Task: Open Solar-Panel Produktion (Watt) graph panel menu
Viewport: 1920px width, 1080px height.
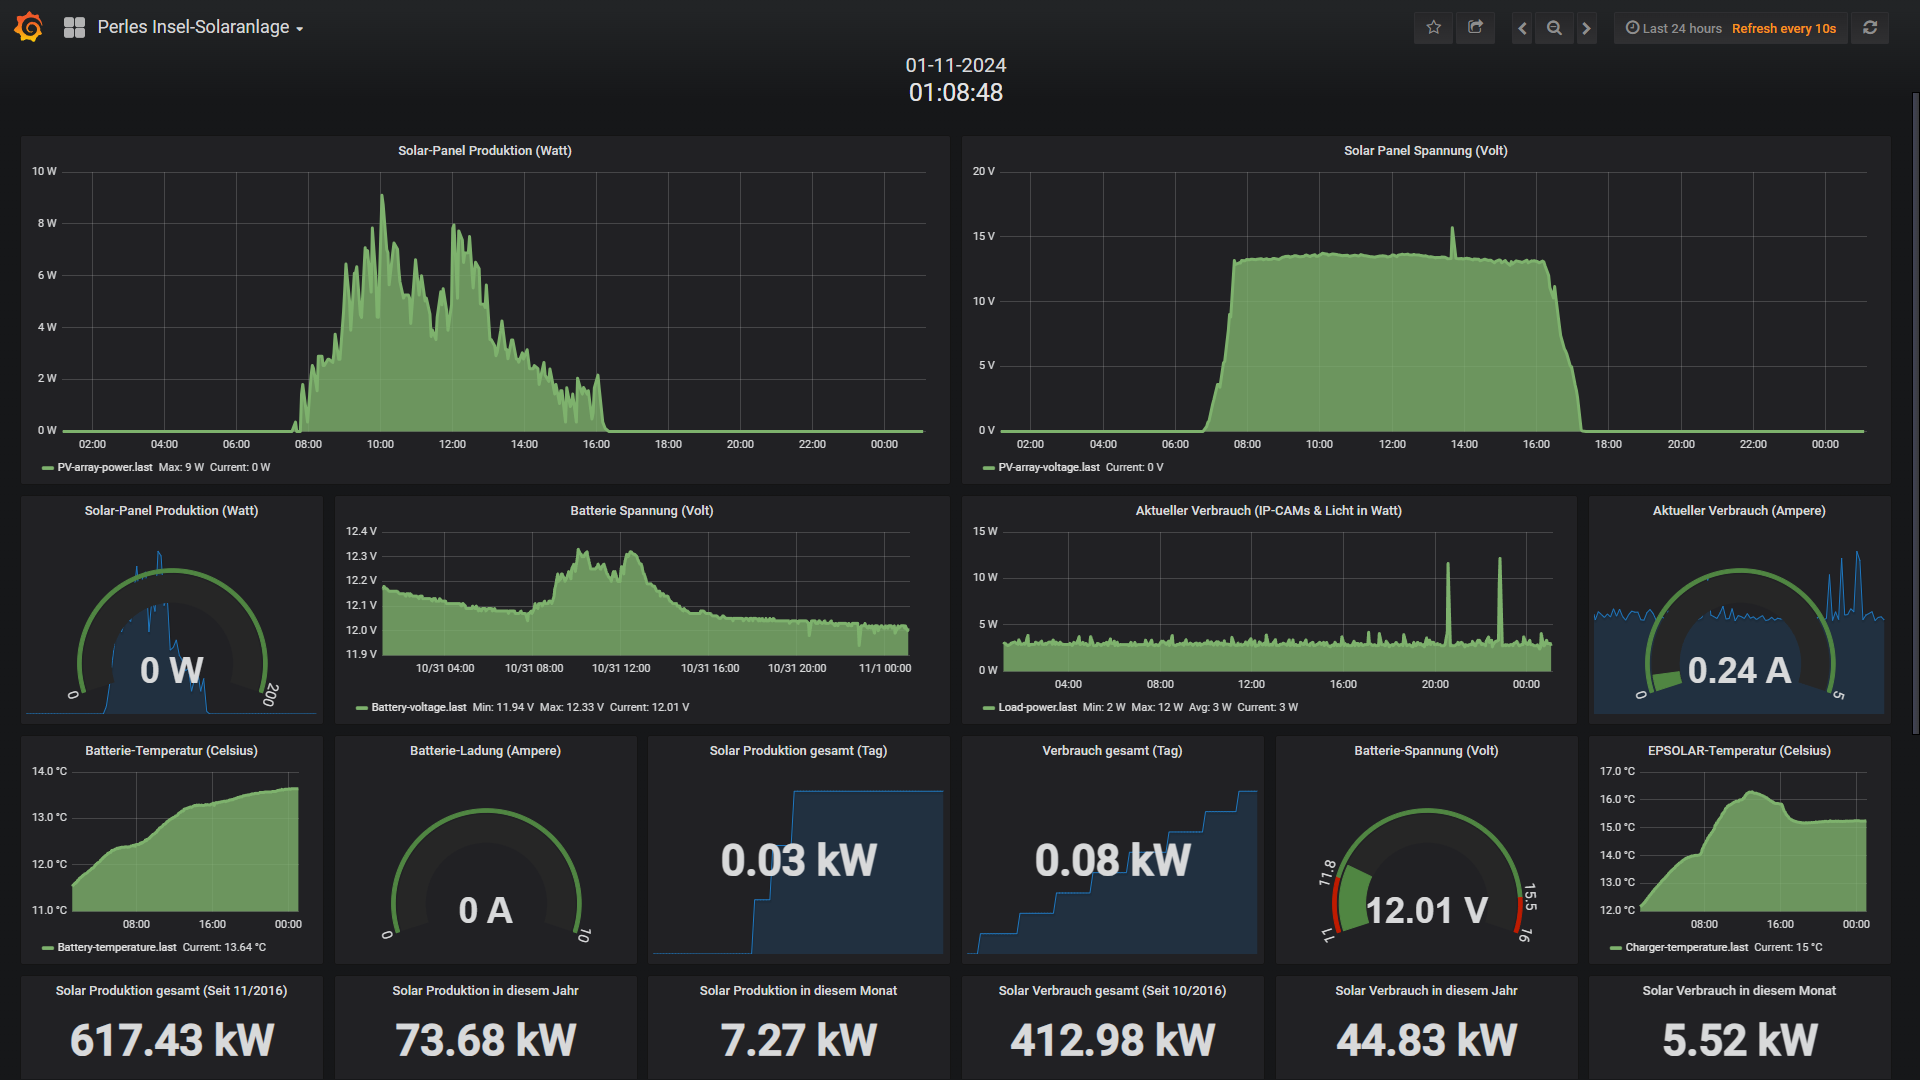Action: point(484,151)
